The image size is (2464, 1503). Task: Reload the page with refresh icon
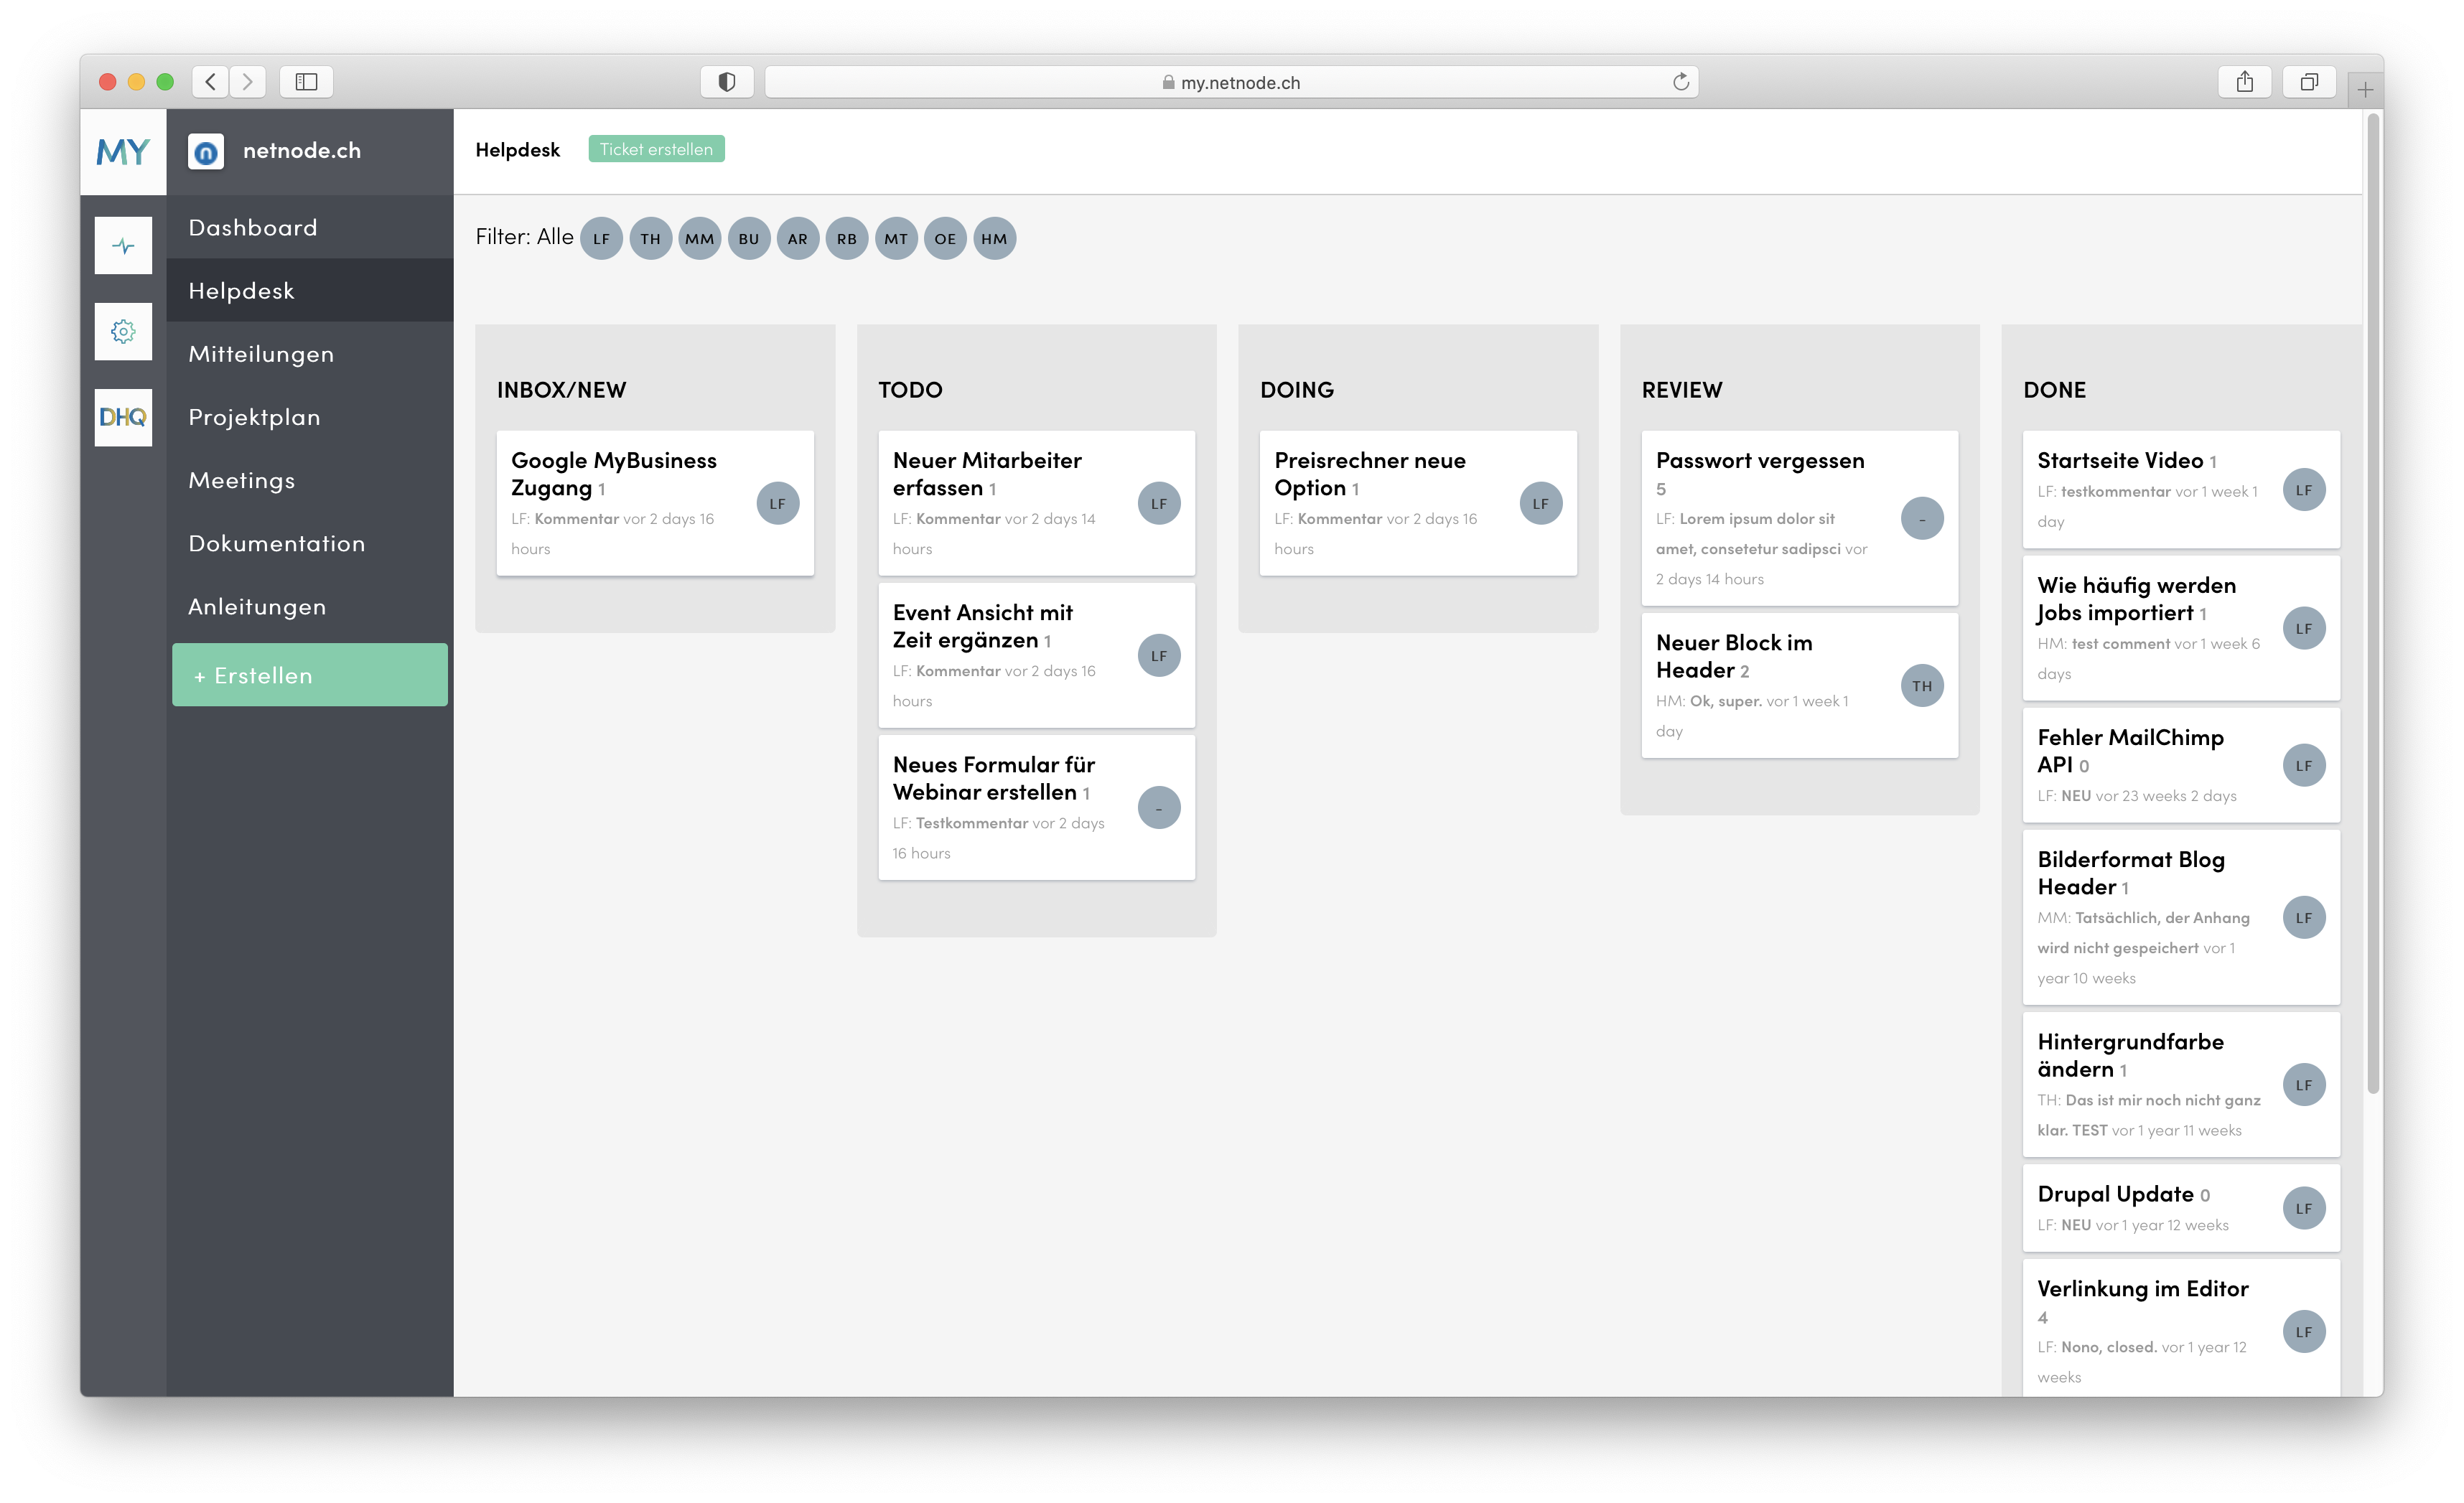tap(1681, 82)
